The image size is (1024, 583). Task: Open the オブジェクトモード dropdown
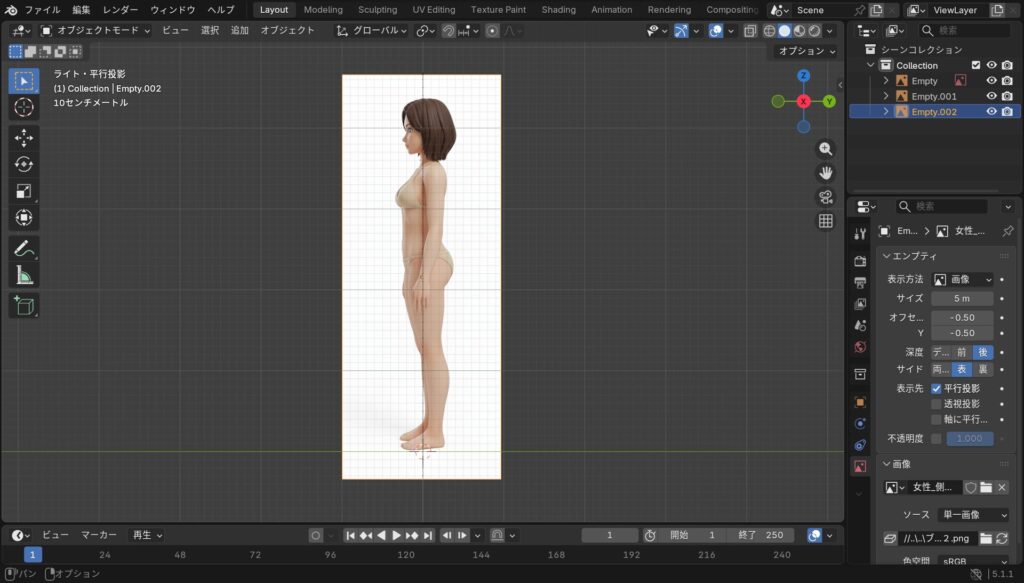[95, 30]
